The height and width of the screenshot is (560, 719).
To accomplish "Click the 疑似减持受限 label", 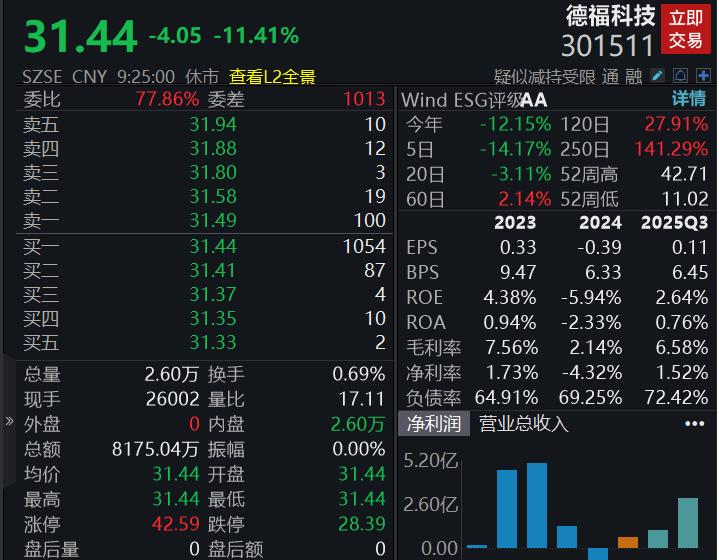I will (x=545, y=76).
